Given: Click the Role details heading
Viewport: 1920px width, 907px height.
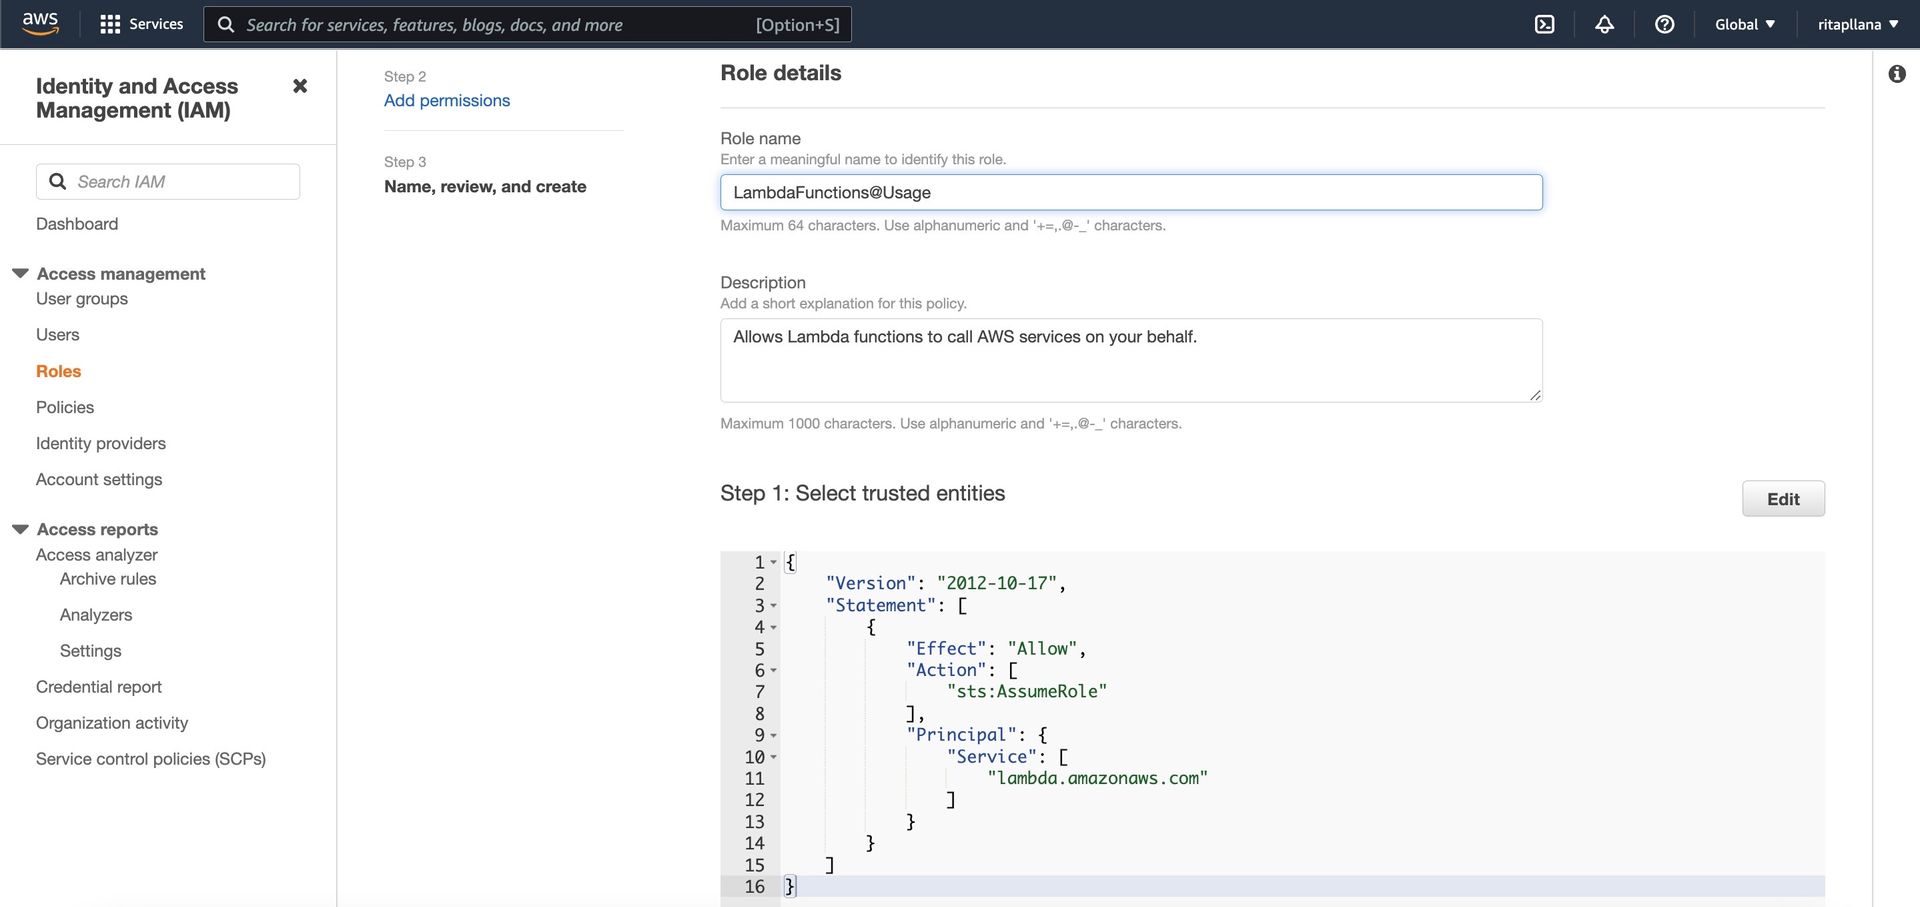Looking at the screenshot, I should 781,73.
